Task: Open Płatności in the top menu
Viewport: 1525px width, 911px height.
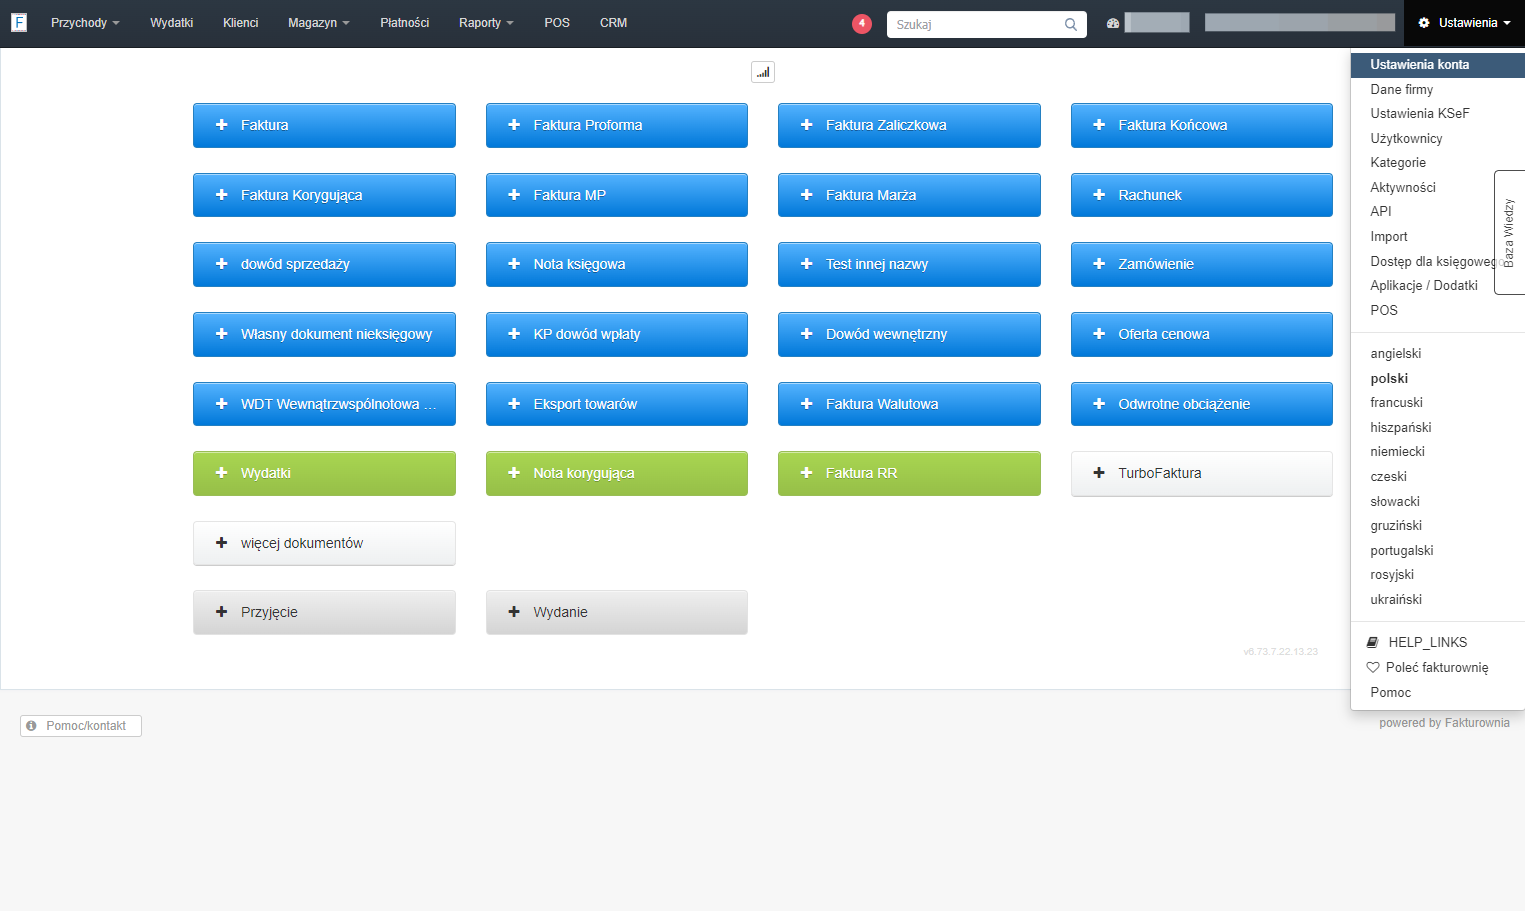Action: click(x=404, y=23)
